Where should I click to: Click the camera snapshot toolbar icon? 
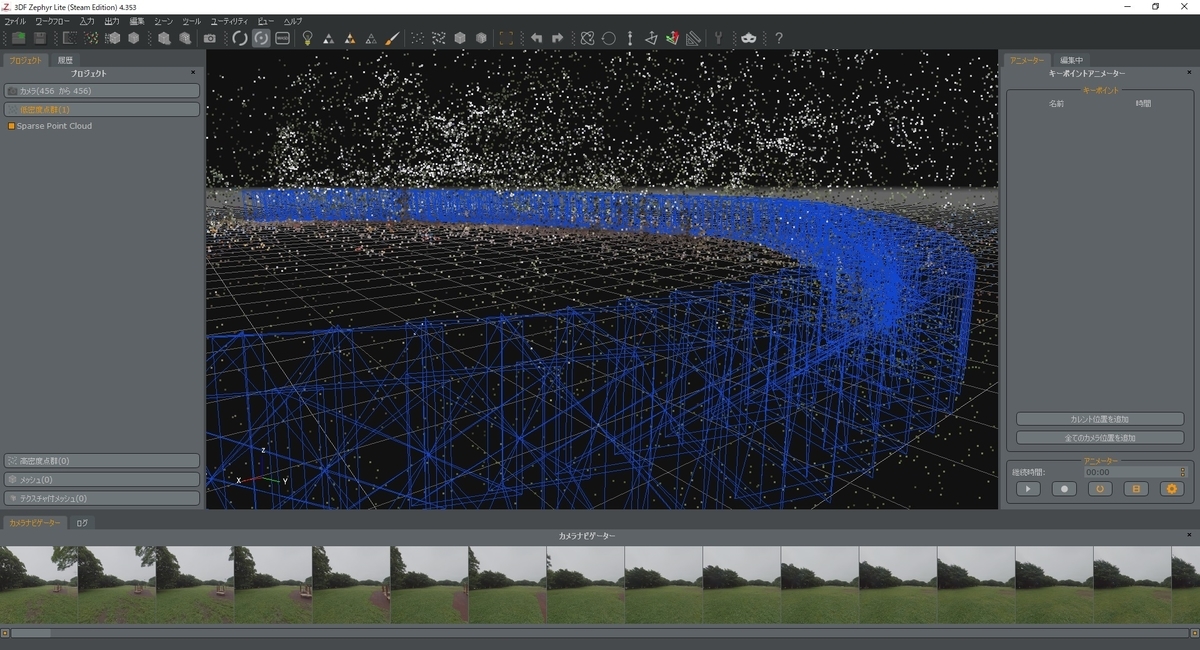pyautogui.click(x=210, y=38)
